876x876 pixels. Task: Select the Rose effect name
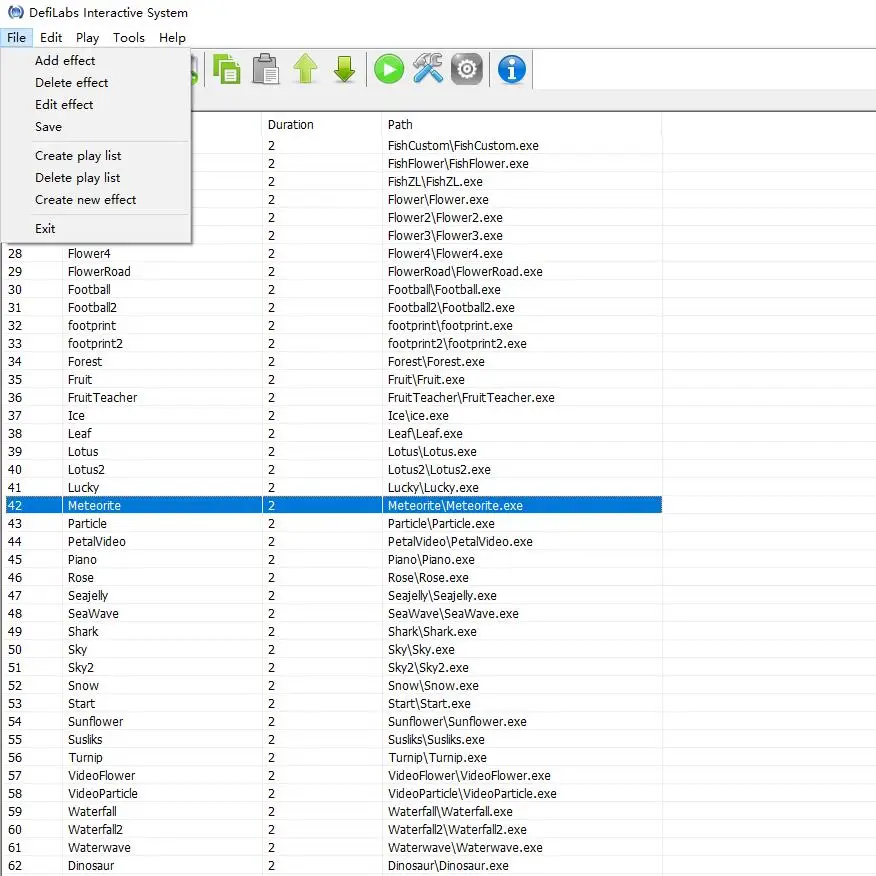click(80, 578)
